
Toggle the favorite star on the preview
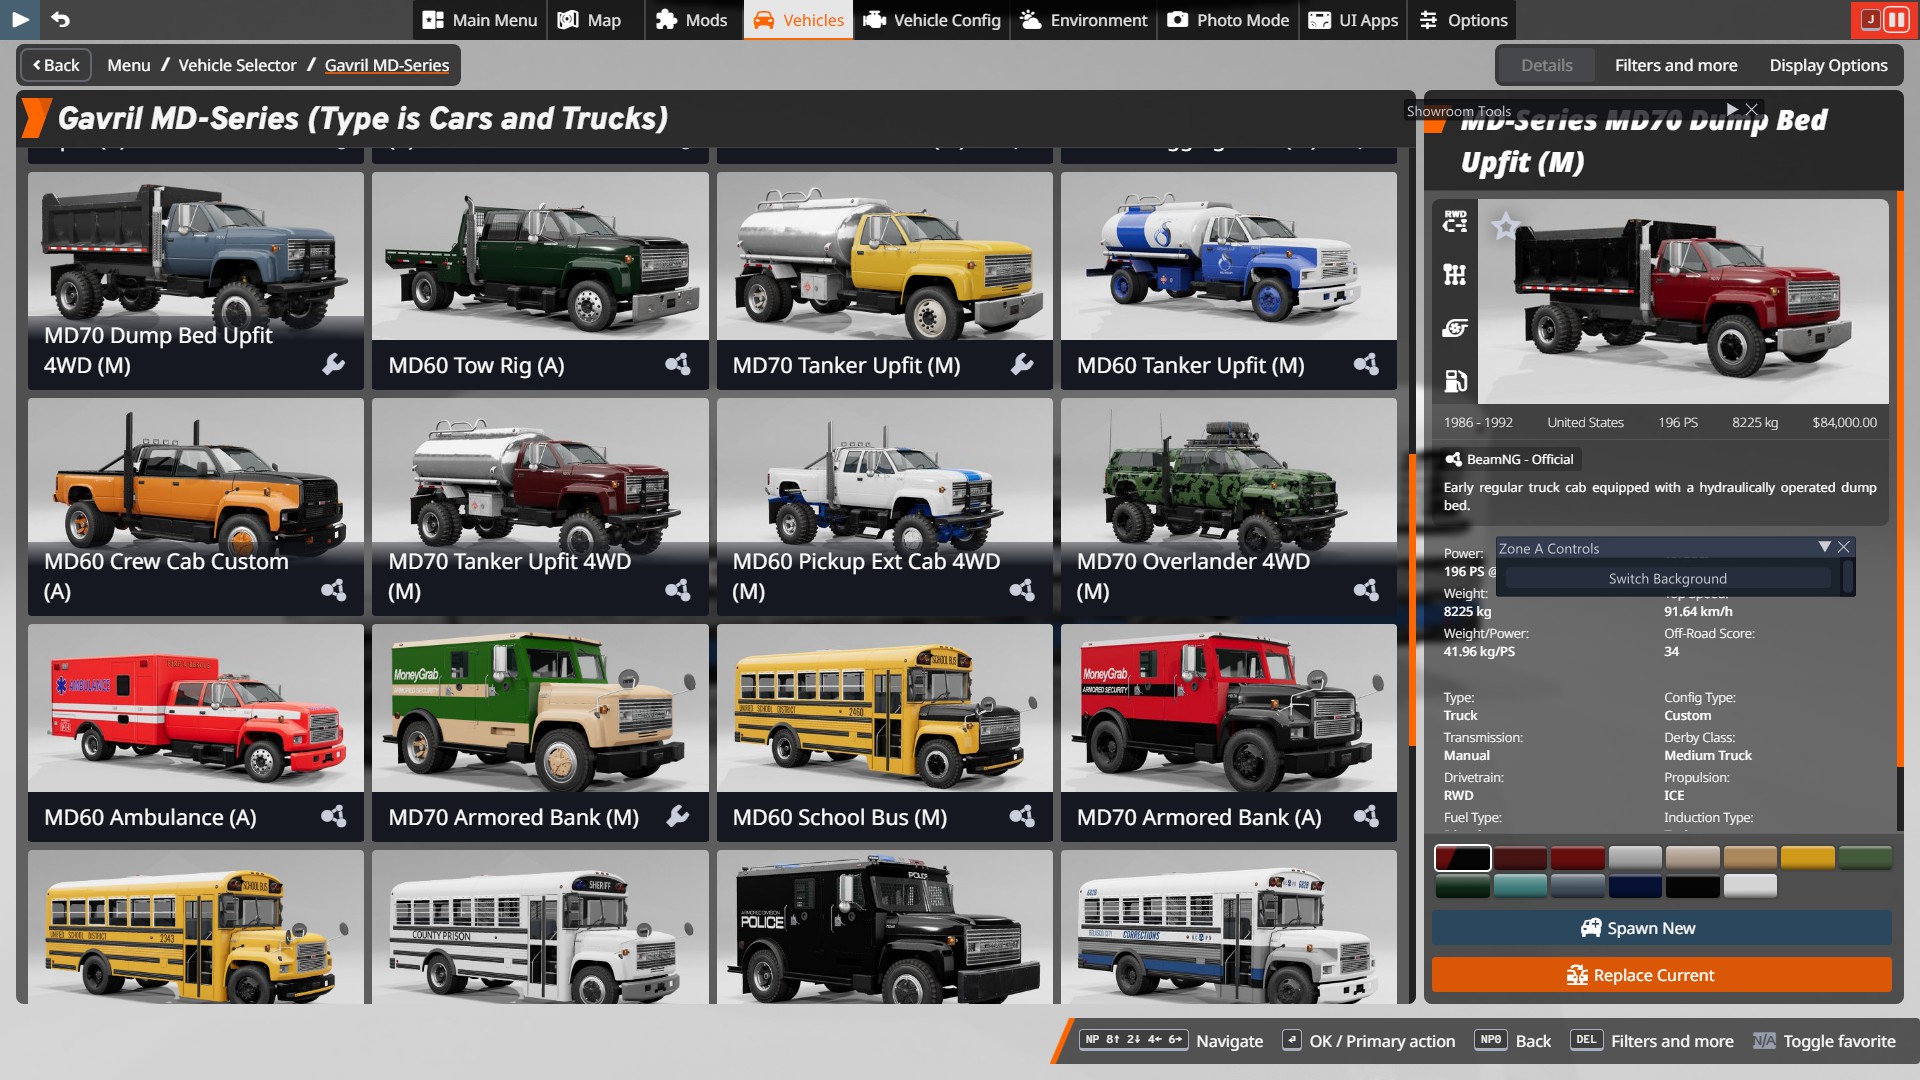(1505, 227)
